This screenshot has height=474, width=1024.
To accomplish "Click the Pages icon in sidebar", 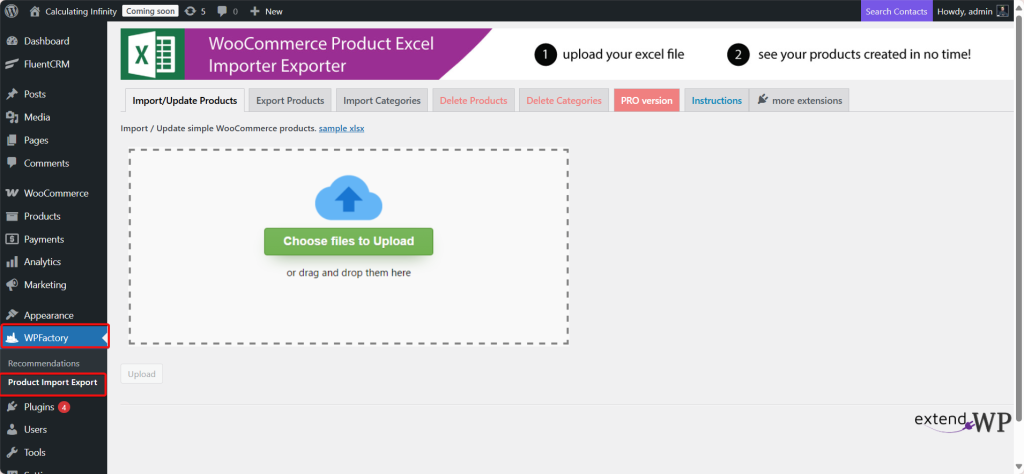I will (12, 140).
